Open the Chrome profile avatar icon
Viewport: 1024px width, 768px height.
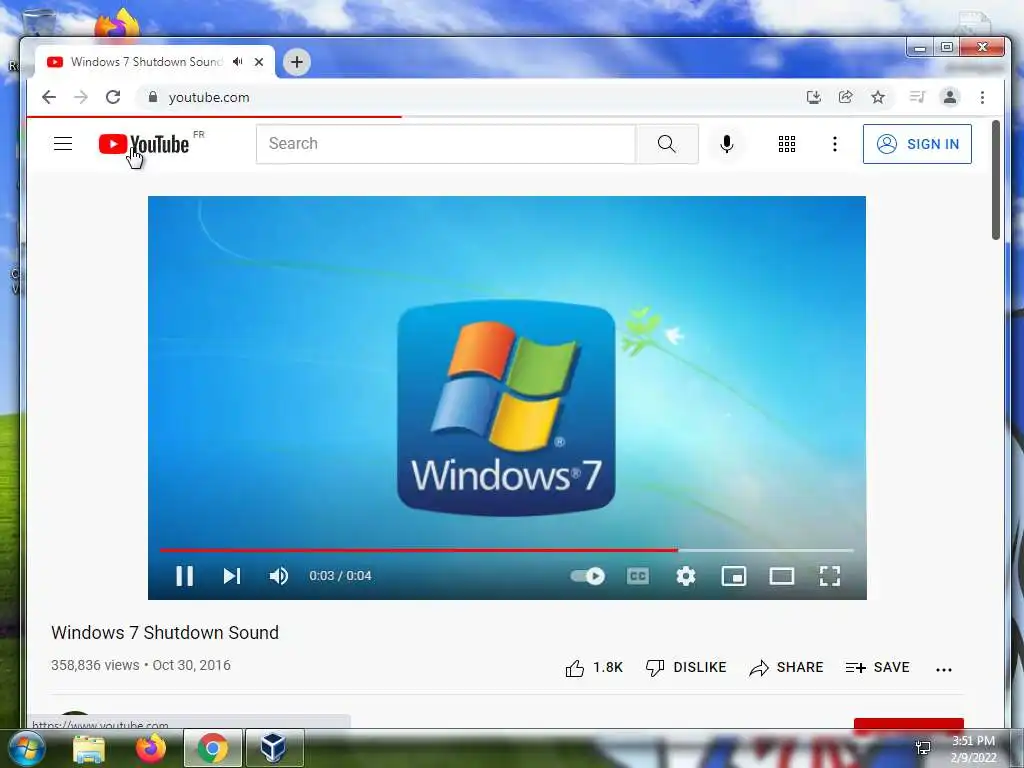(x=950, y=97)
